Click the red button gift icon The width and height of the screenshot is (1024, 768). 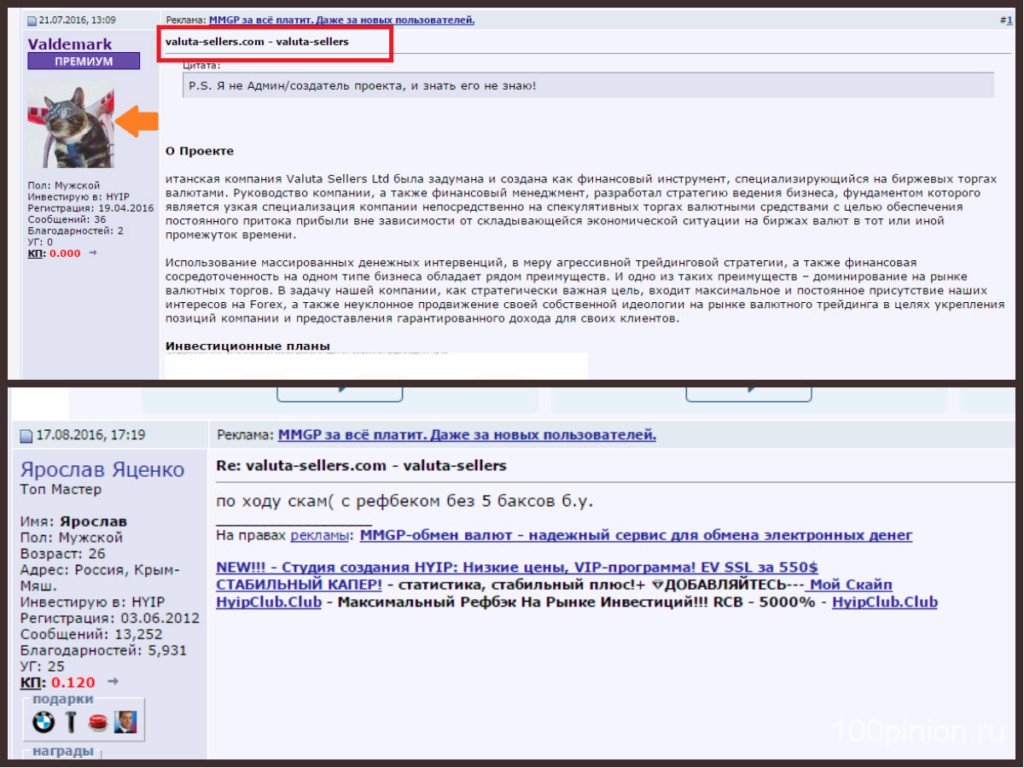97,721
